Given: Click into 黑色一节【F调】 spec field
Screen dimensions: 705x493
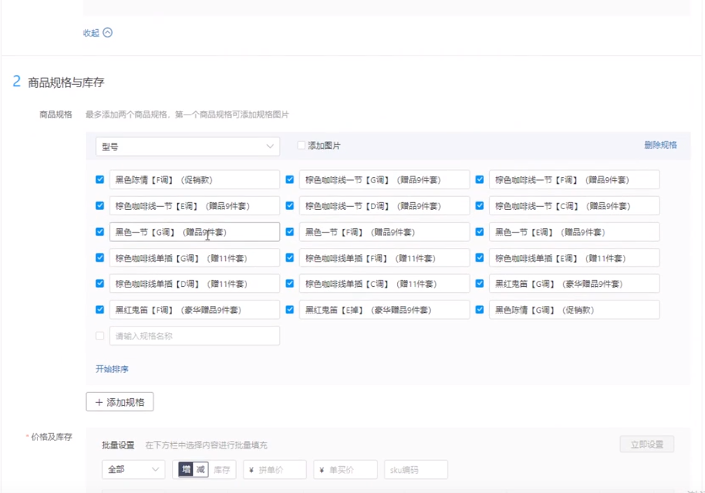Looking at the screenshot, I should click(384, 232).
